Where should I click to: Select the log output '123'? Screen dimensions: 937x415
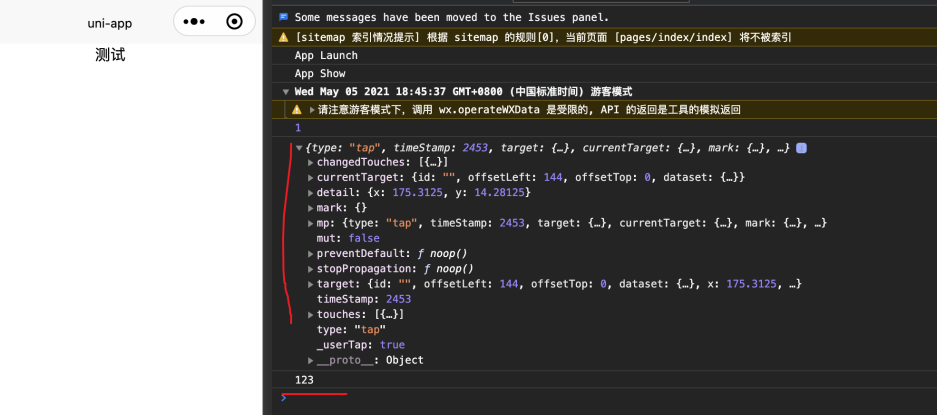[304, 380]
